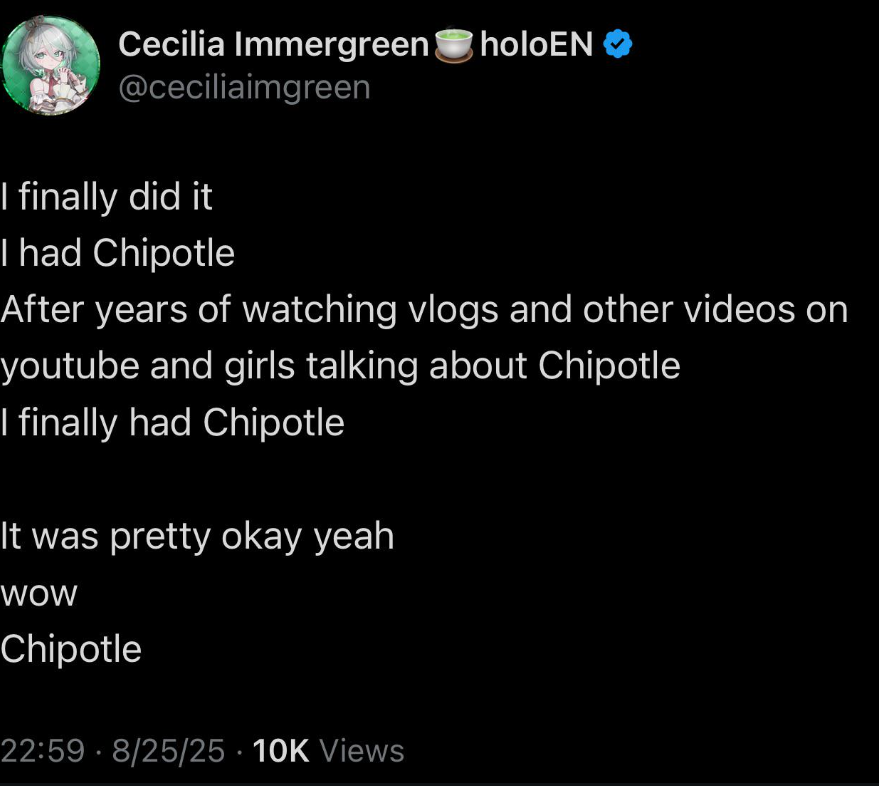Click the line 'I had Chipotle'

pyautogui.click(x=117, y=253)
